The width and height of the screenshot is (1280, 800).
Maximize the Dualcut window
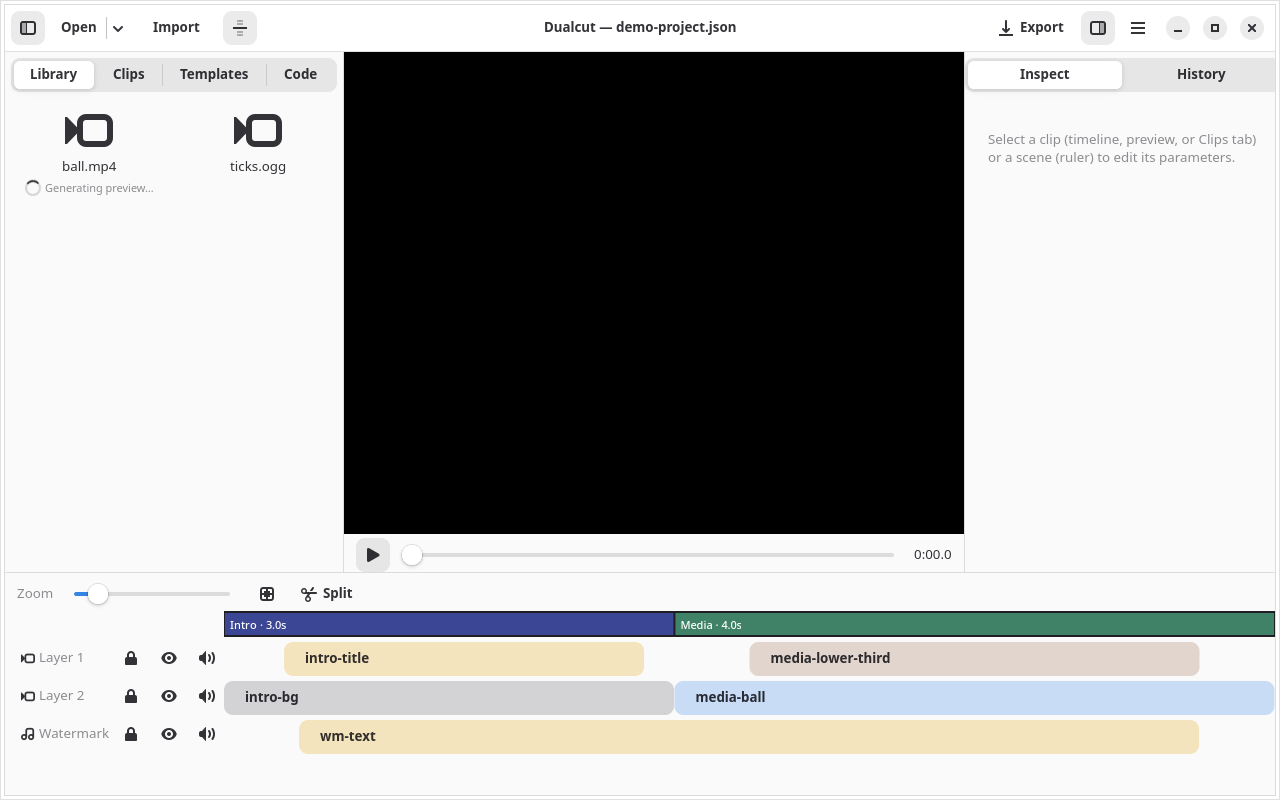pyautogui.click(x=1215, y=28)
